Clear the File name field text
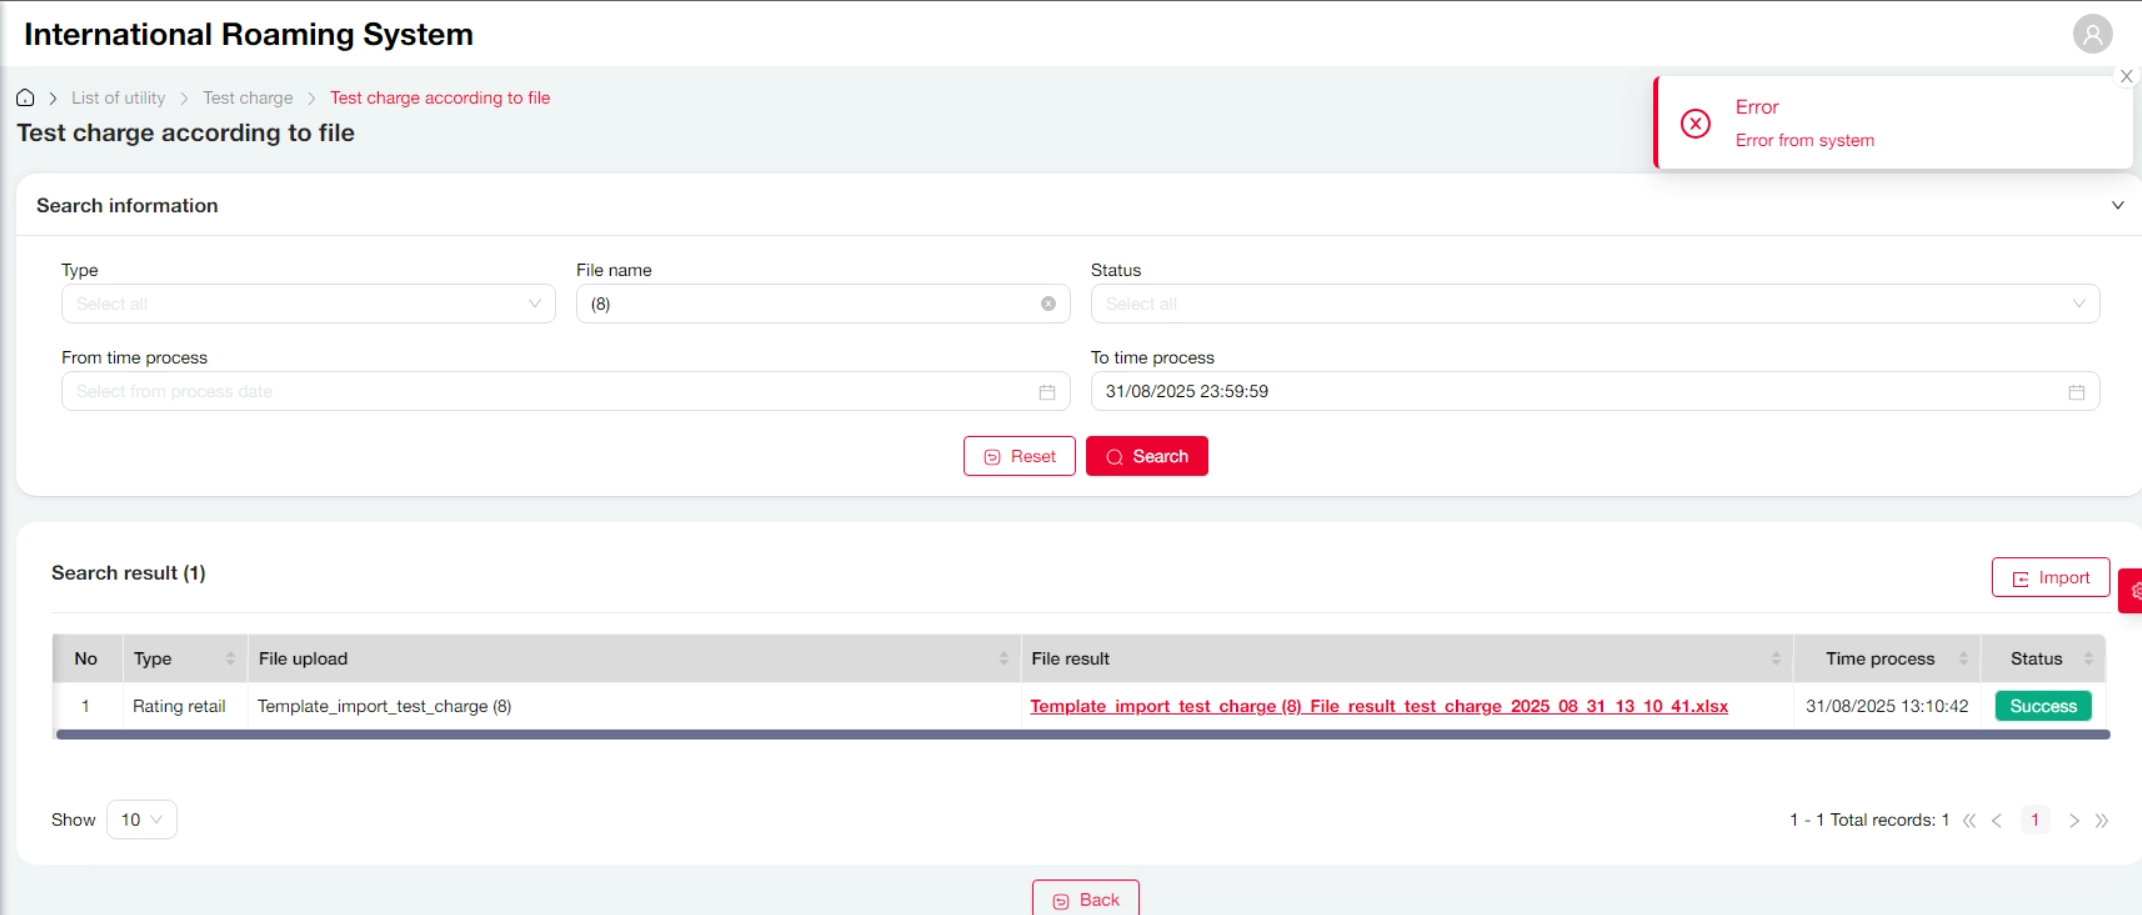The height and width of the screenshot is (915, 2142). (x=1047, y=304)
